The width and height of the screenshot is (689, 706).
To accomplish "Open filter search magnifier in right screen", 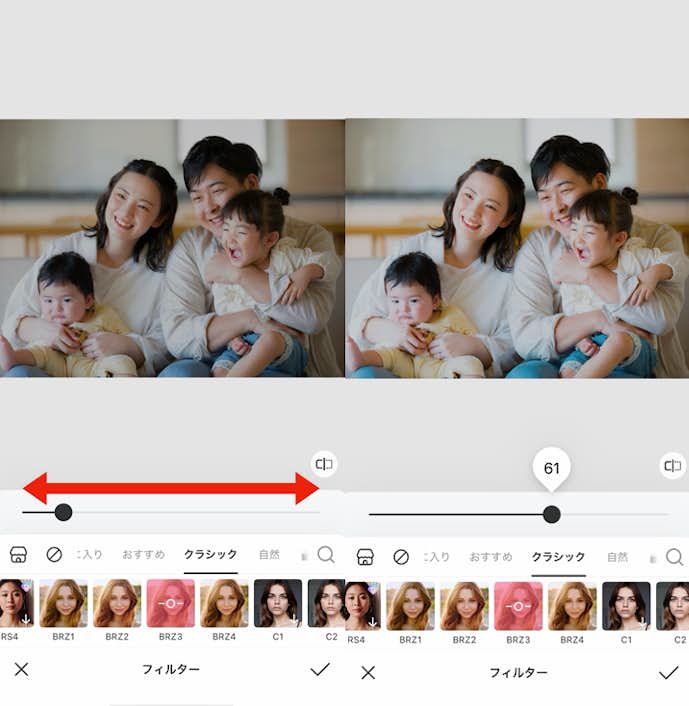I will point(675,557).
